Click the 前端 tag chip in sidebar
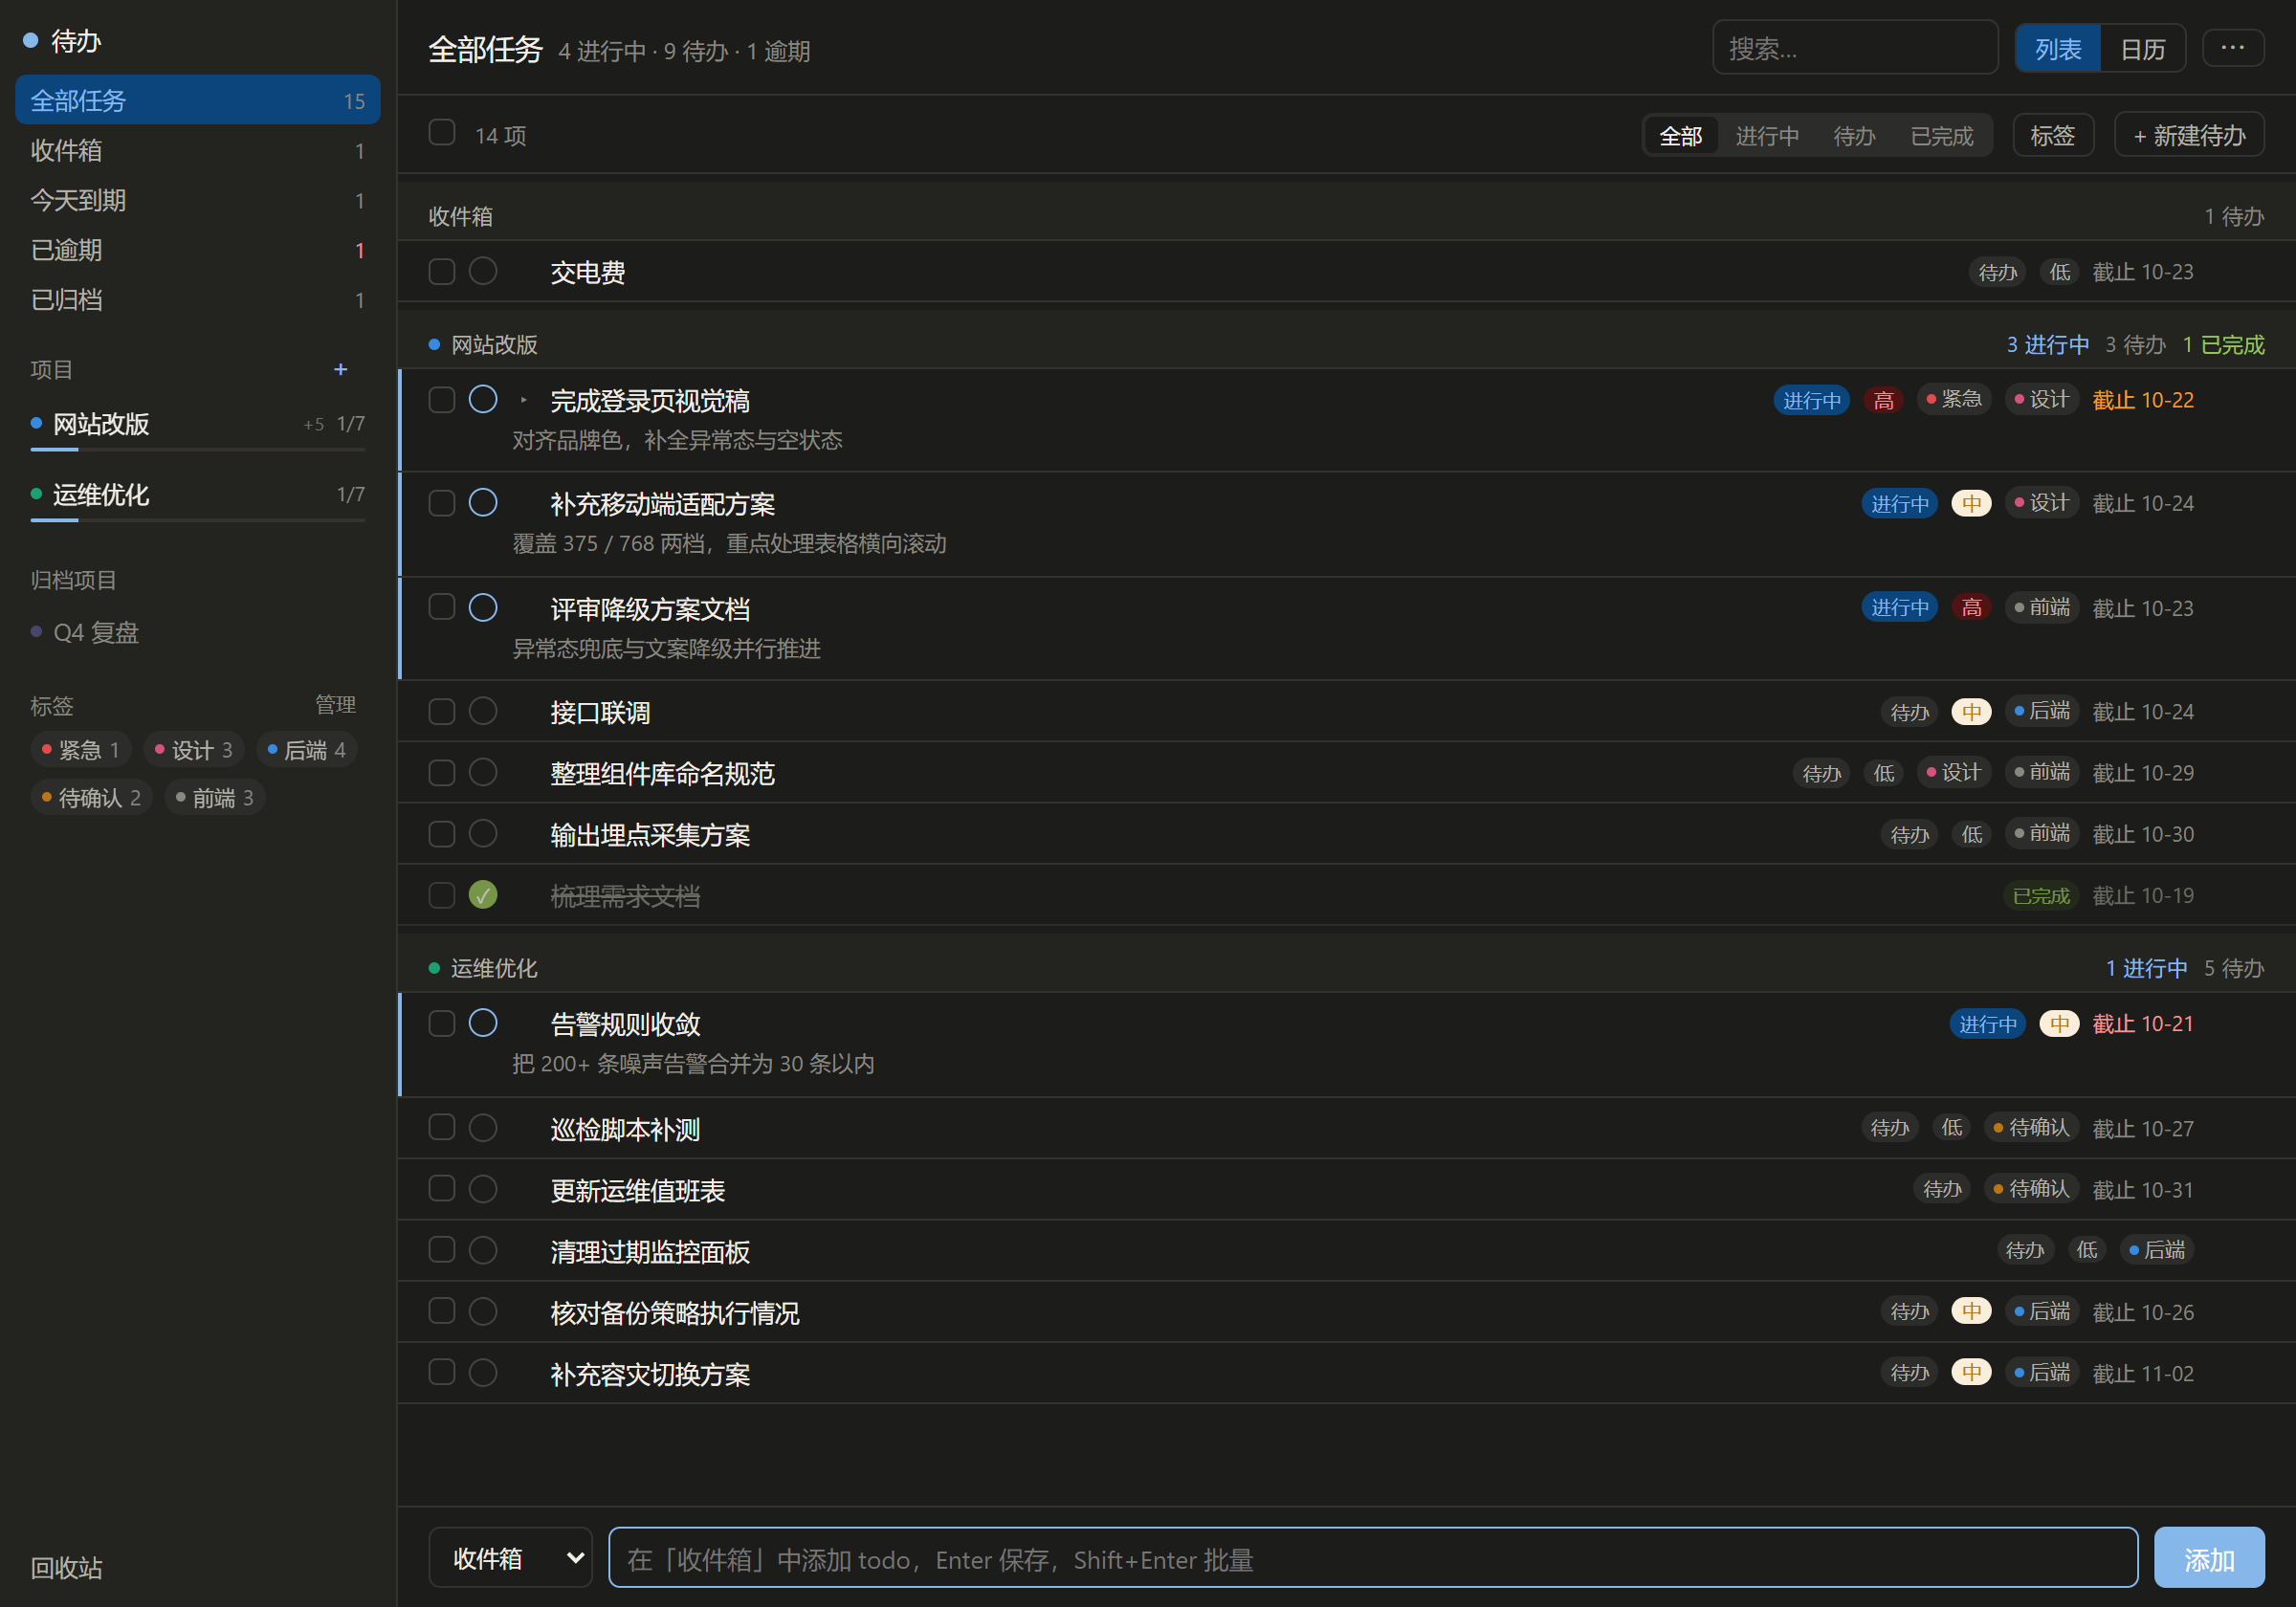Viewport: 2296px width, 1607px height. pyautogui.click(x=214, y=798)
